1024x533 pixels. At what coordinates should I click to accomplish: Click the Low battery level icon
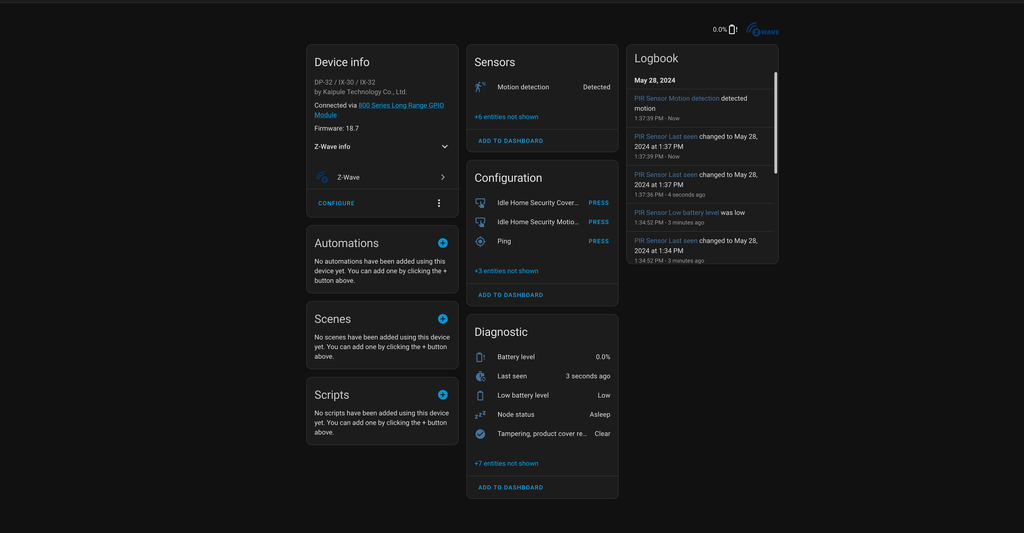pos(480,395)
